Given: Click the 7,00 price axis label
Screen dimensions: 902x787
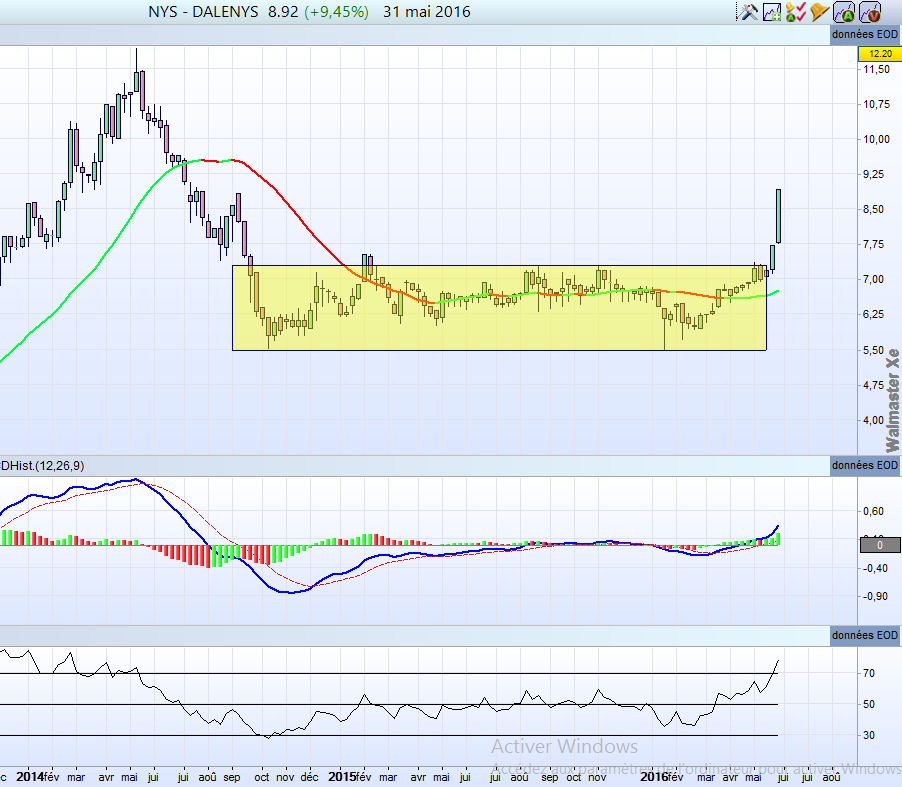Looking at the screenshot, I should (873, 279).
